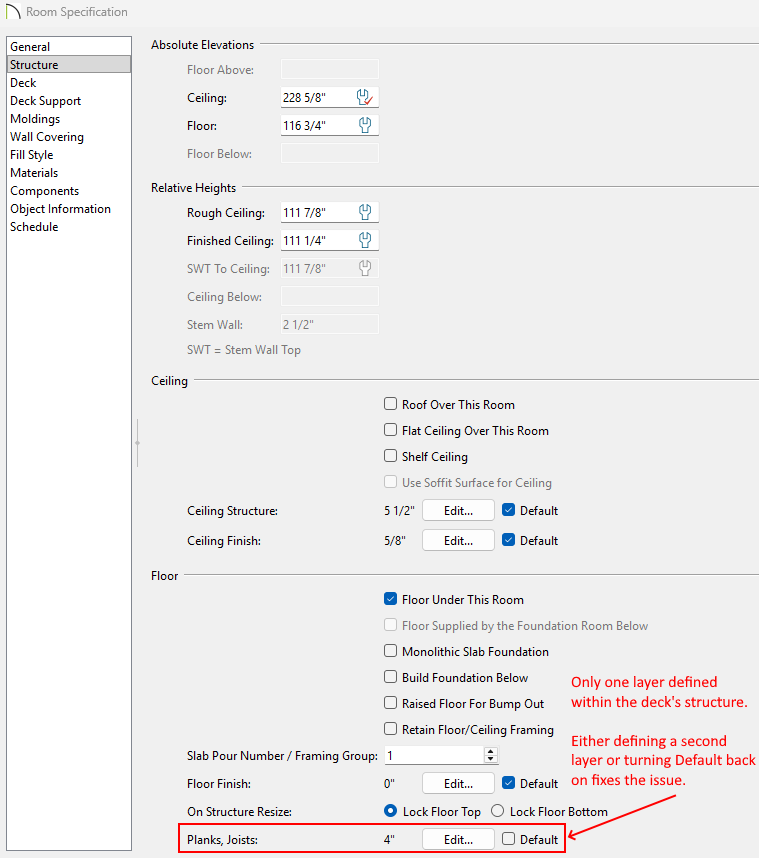The height and width of the screenshot is (858, 759).
Task: Decrease the Slab Pour Number with down arrow
Action: [490, 760]
